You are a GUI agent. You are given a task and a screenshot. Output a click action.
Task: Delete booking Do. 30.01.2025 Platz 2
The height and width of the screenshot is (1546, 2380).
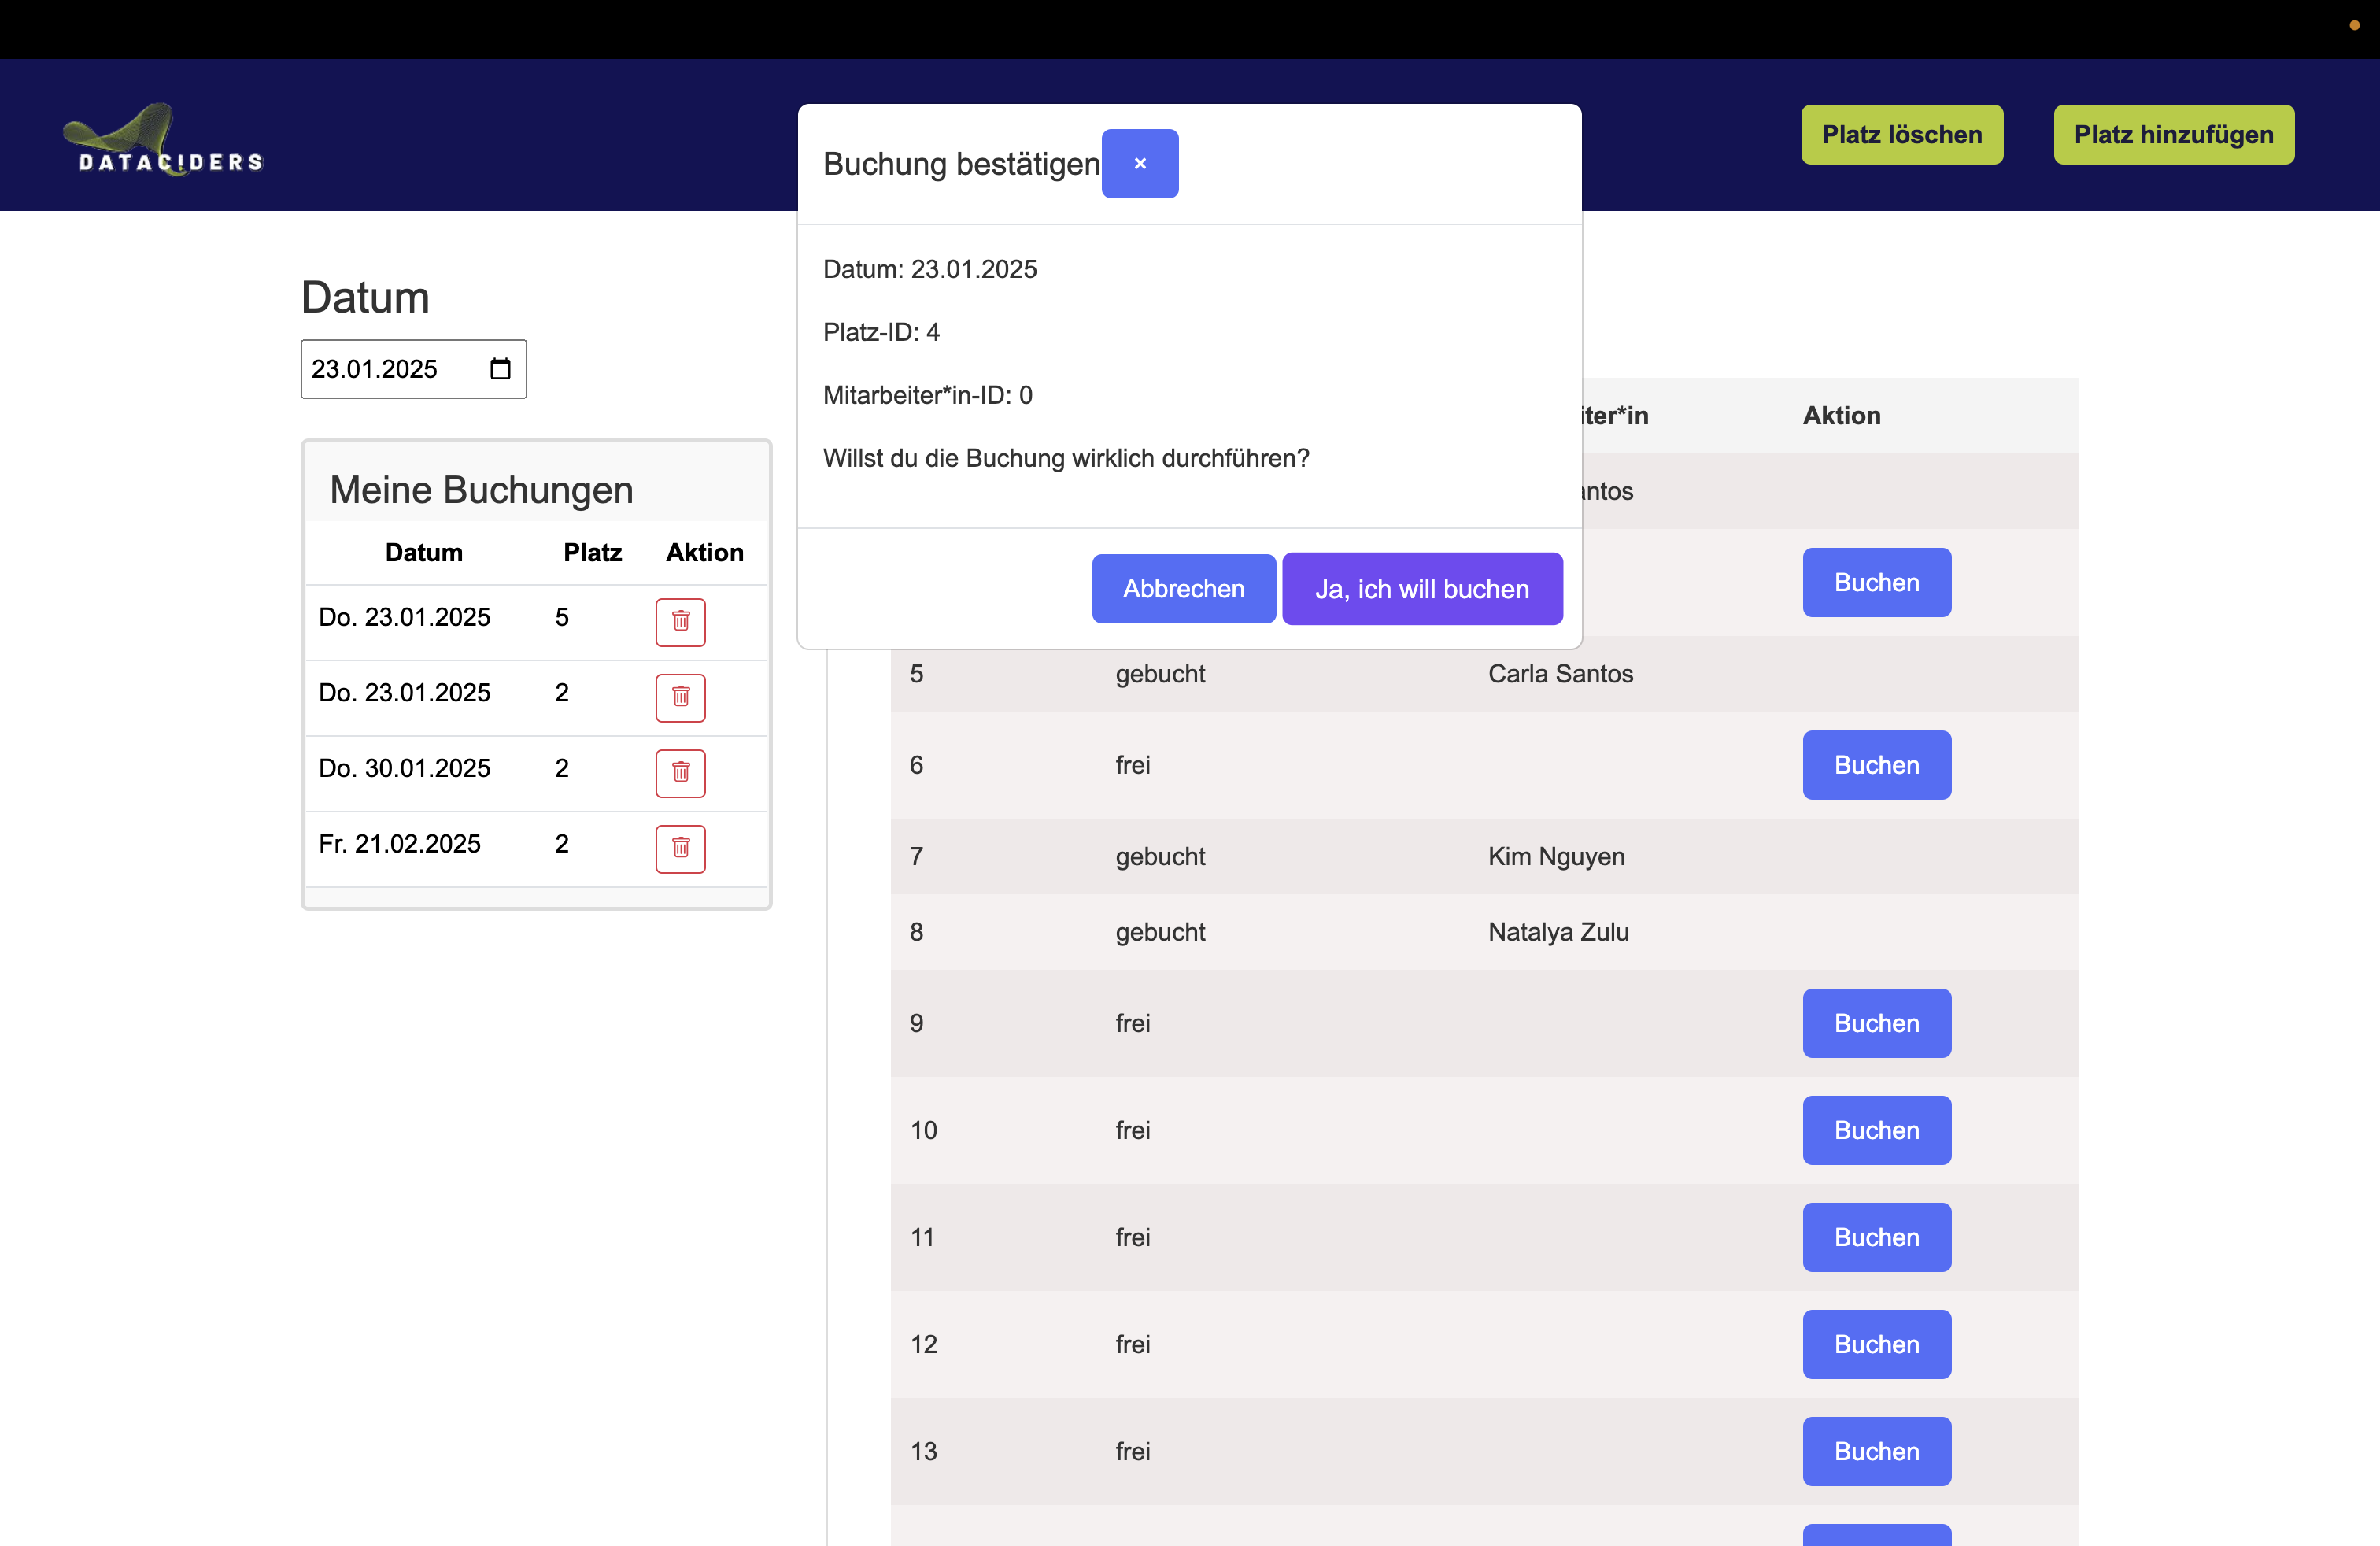(681, 773)
